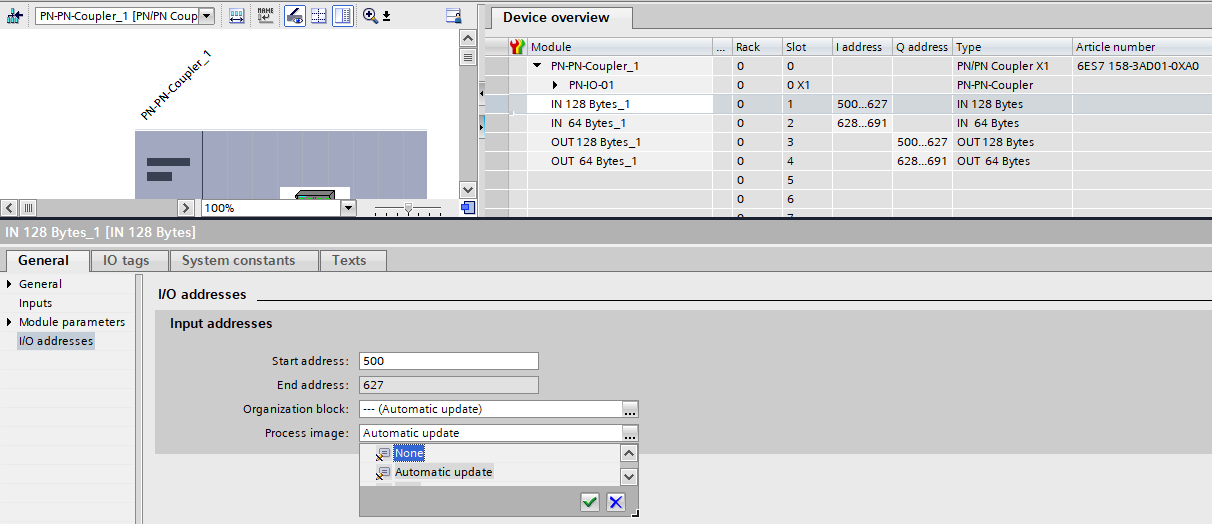Choose None in the process image list
The height and width of the screenshot is (524, 1212).
(x=409, y=453)
